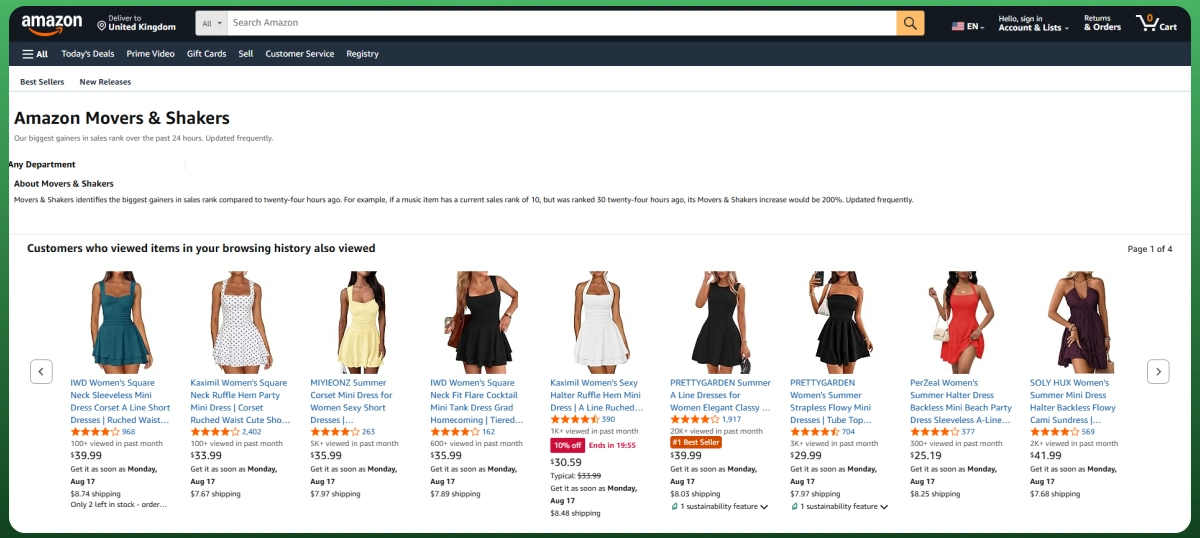Open Returns & Orders
The width and height of the screenshot is (1200, 538).
click(1102, 23)
